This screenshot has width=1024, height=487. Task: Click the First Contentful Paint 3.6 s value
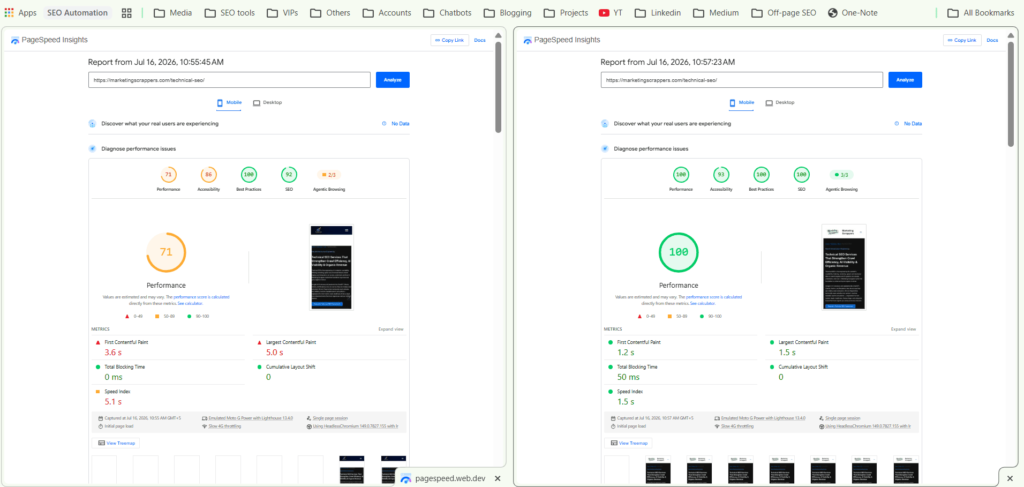coord(114,352)
